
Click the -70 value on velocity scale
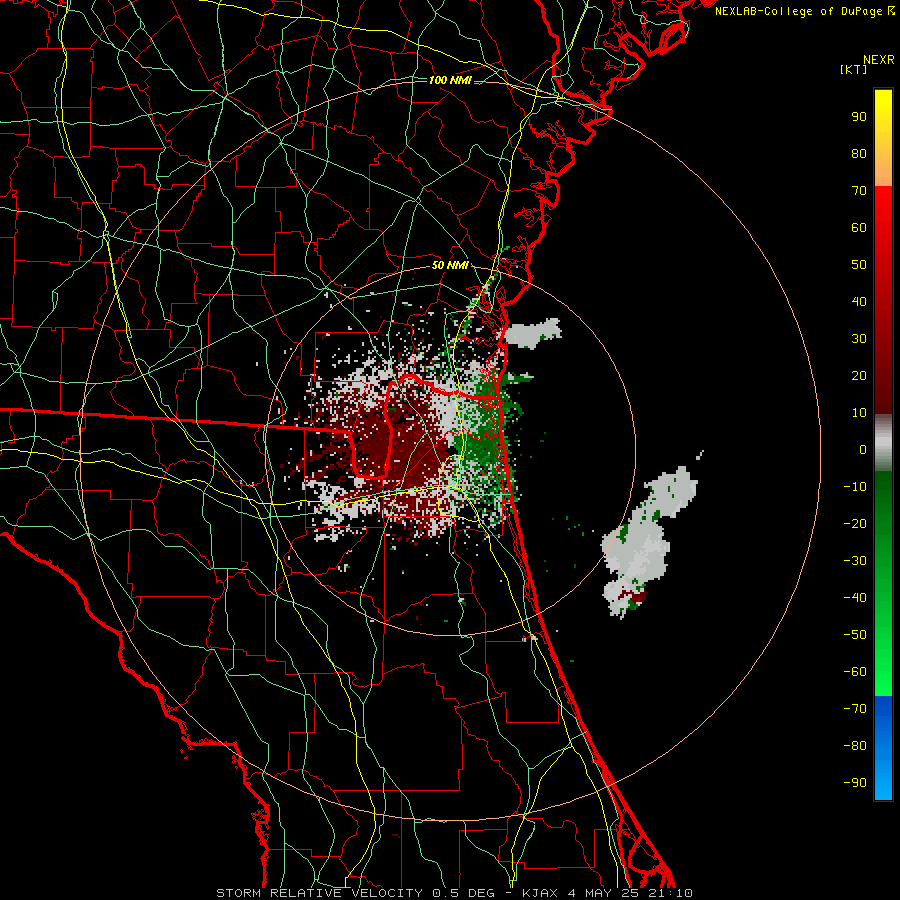click(x=855, y=709)
